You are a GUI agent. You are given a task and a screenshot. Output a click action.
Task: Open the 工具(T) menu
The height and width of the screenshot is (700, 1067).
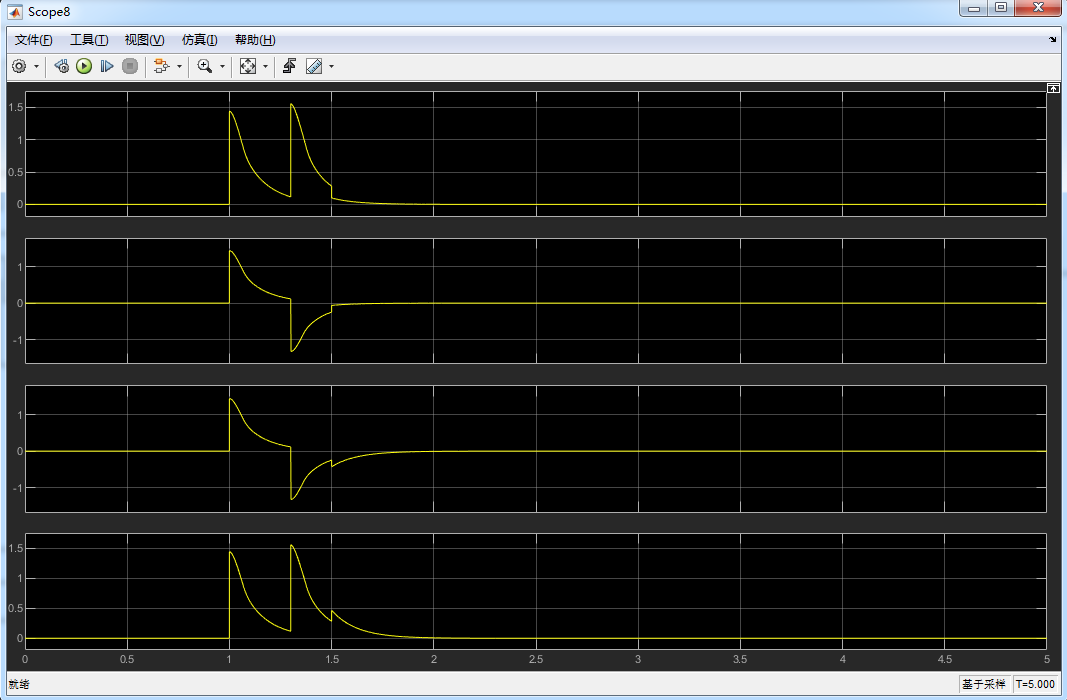pyautogui.click(x=89, y=40)
